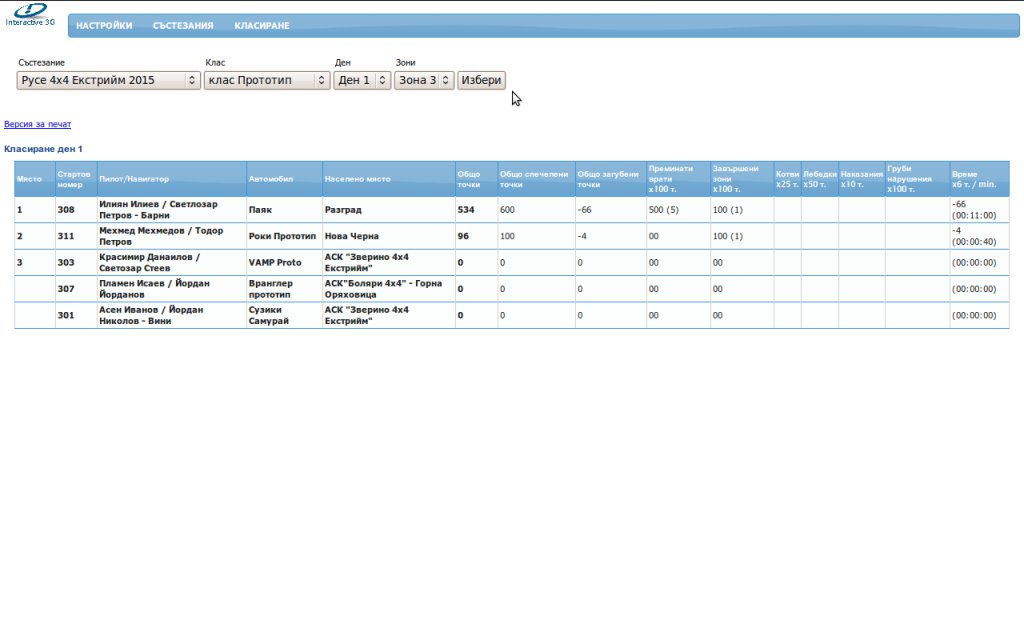Click the Преминати врати column header
Viewport: 1024px width, 640px height.
pos(679,179)
